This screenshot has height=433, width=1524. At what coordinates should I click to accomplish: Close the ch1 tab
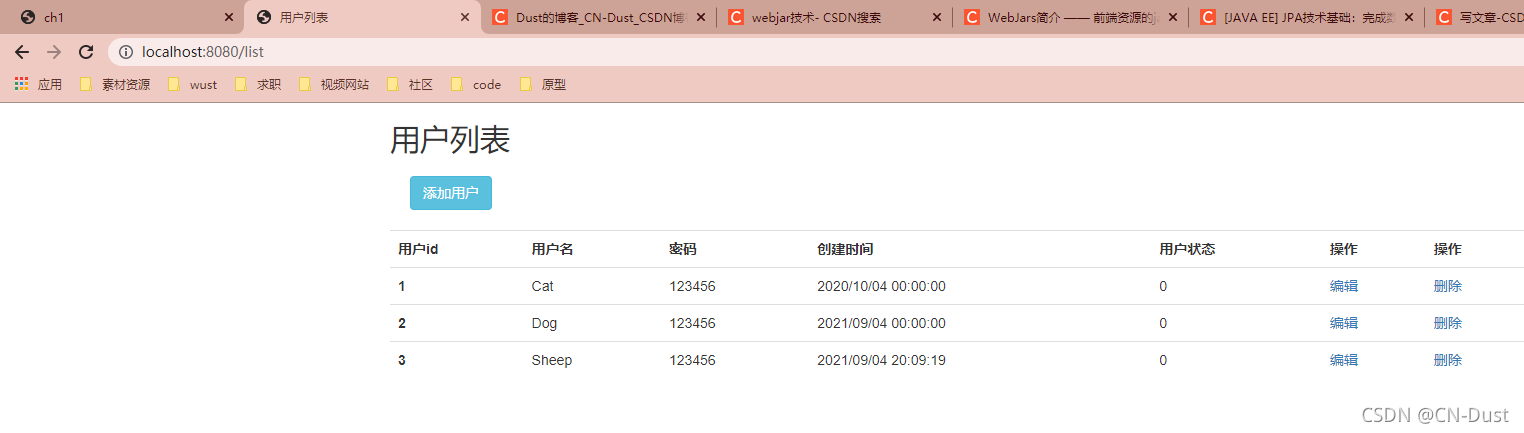[229, 18]
